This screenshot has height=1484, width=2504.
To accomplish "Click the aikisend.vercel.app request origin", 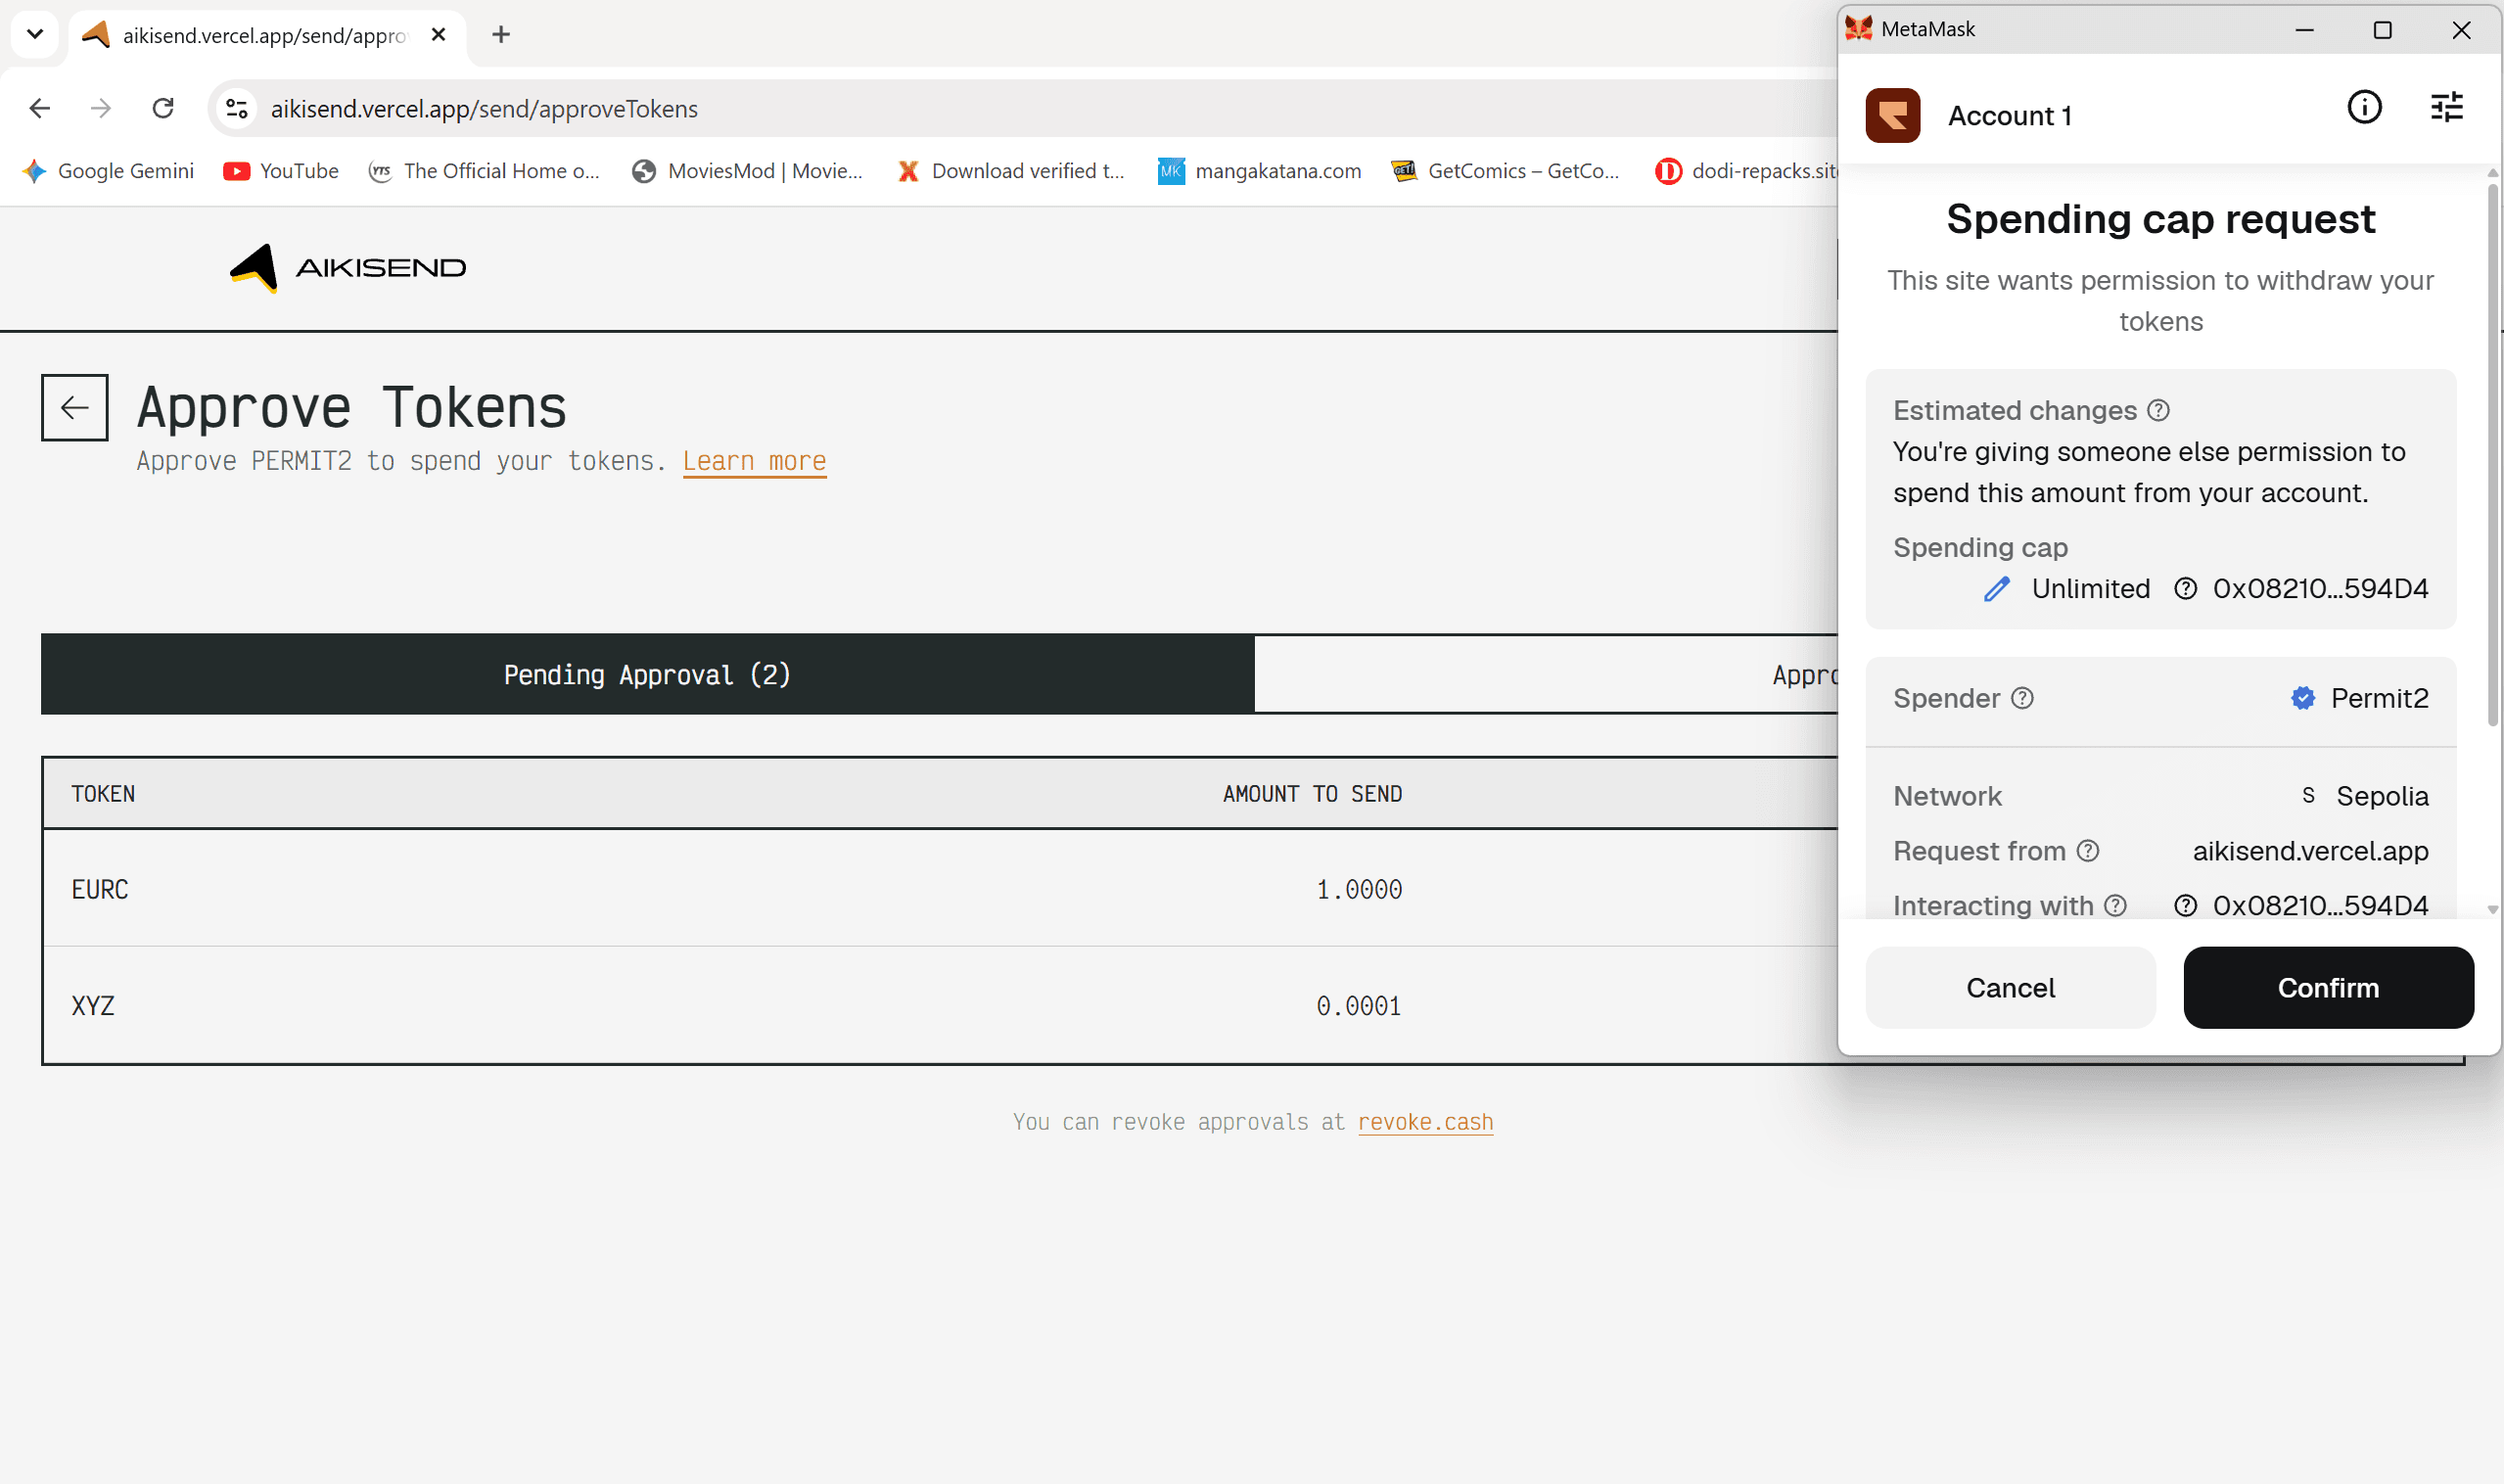I will point(2311,851).
